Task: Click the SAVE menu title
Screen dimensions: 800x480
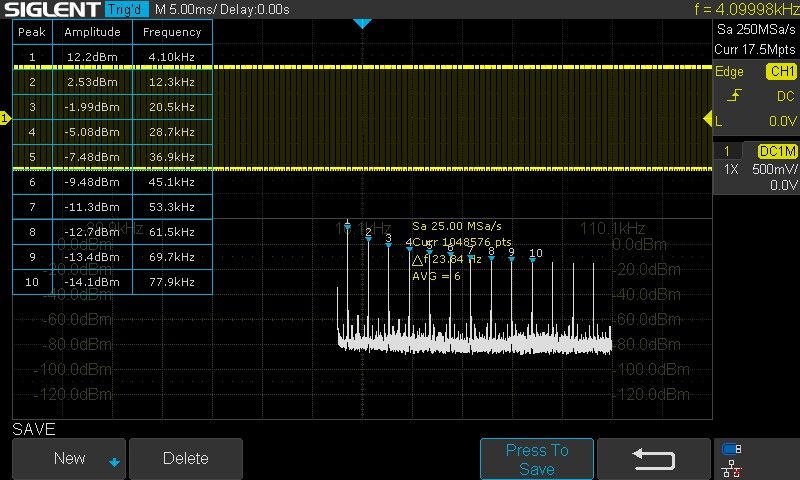Action: pyautogui.click(x=34, y=429)
